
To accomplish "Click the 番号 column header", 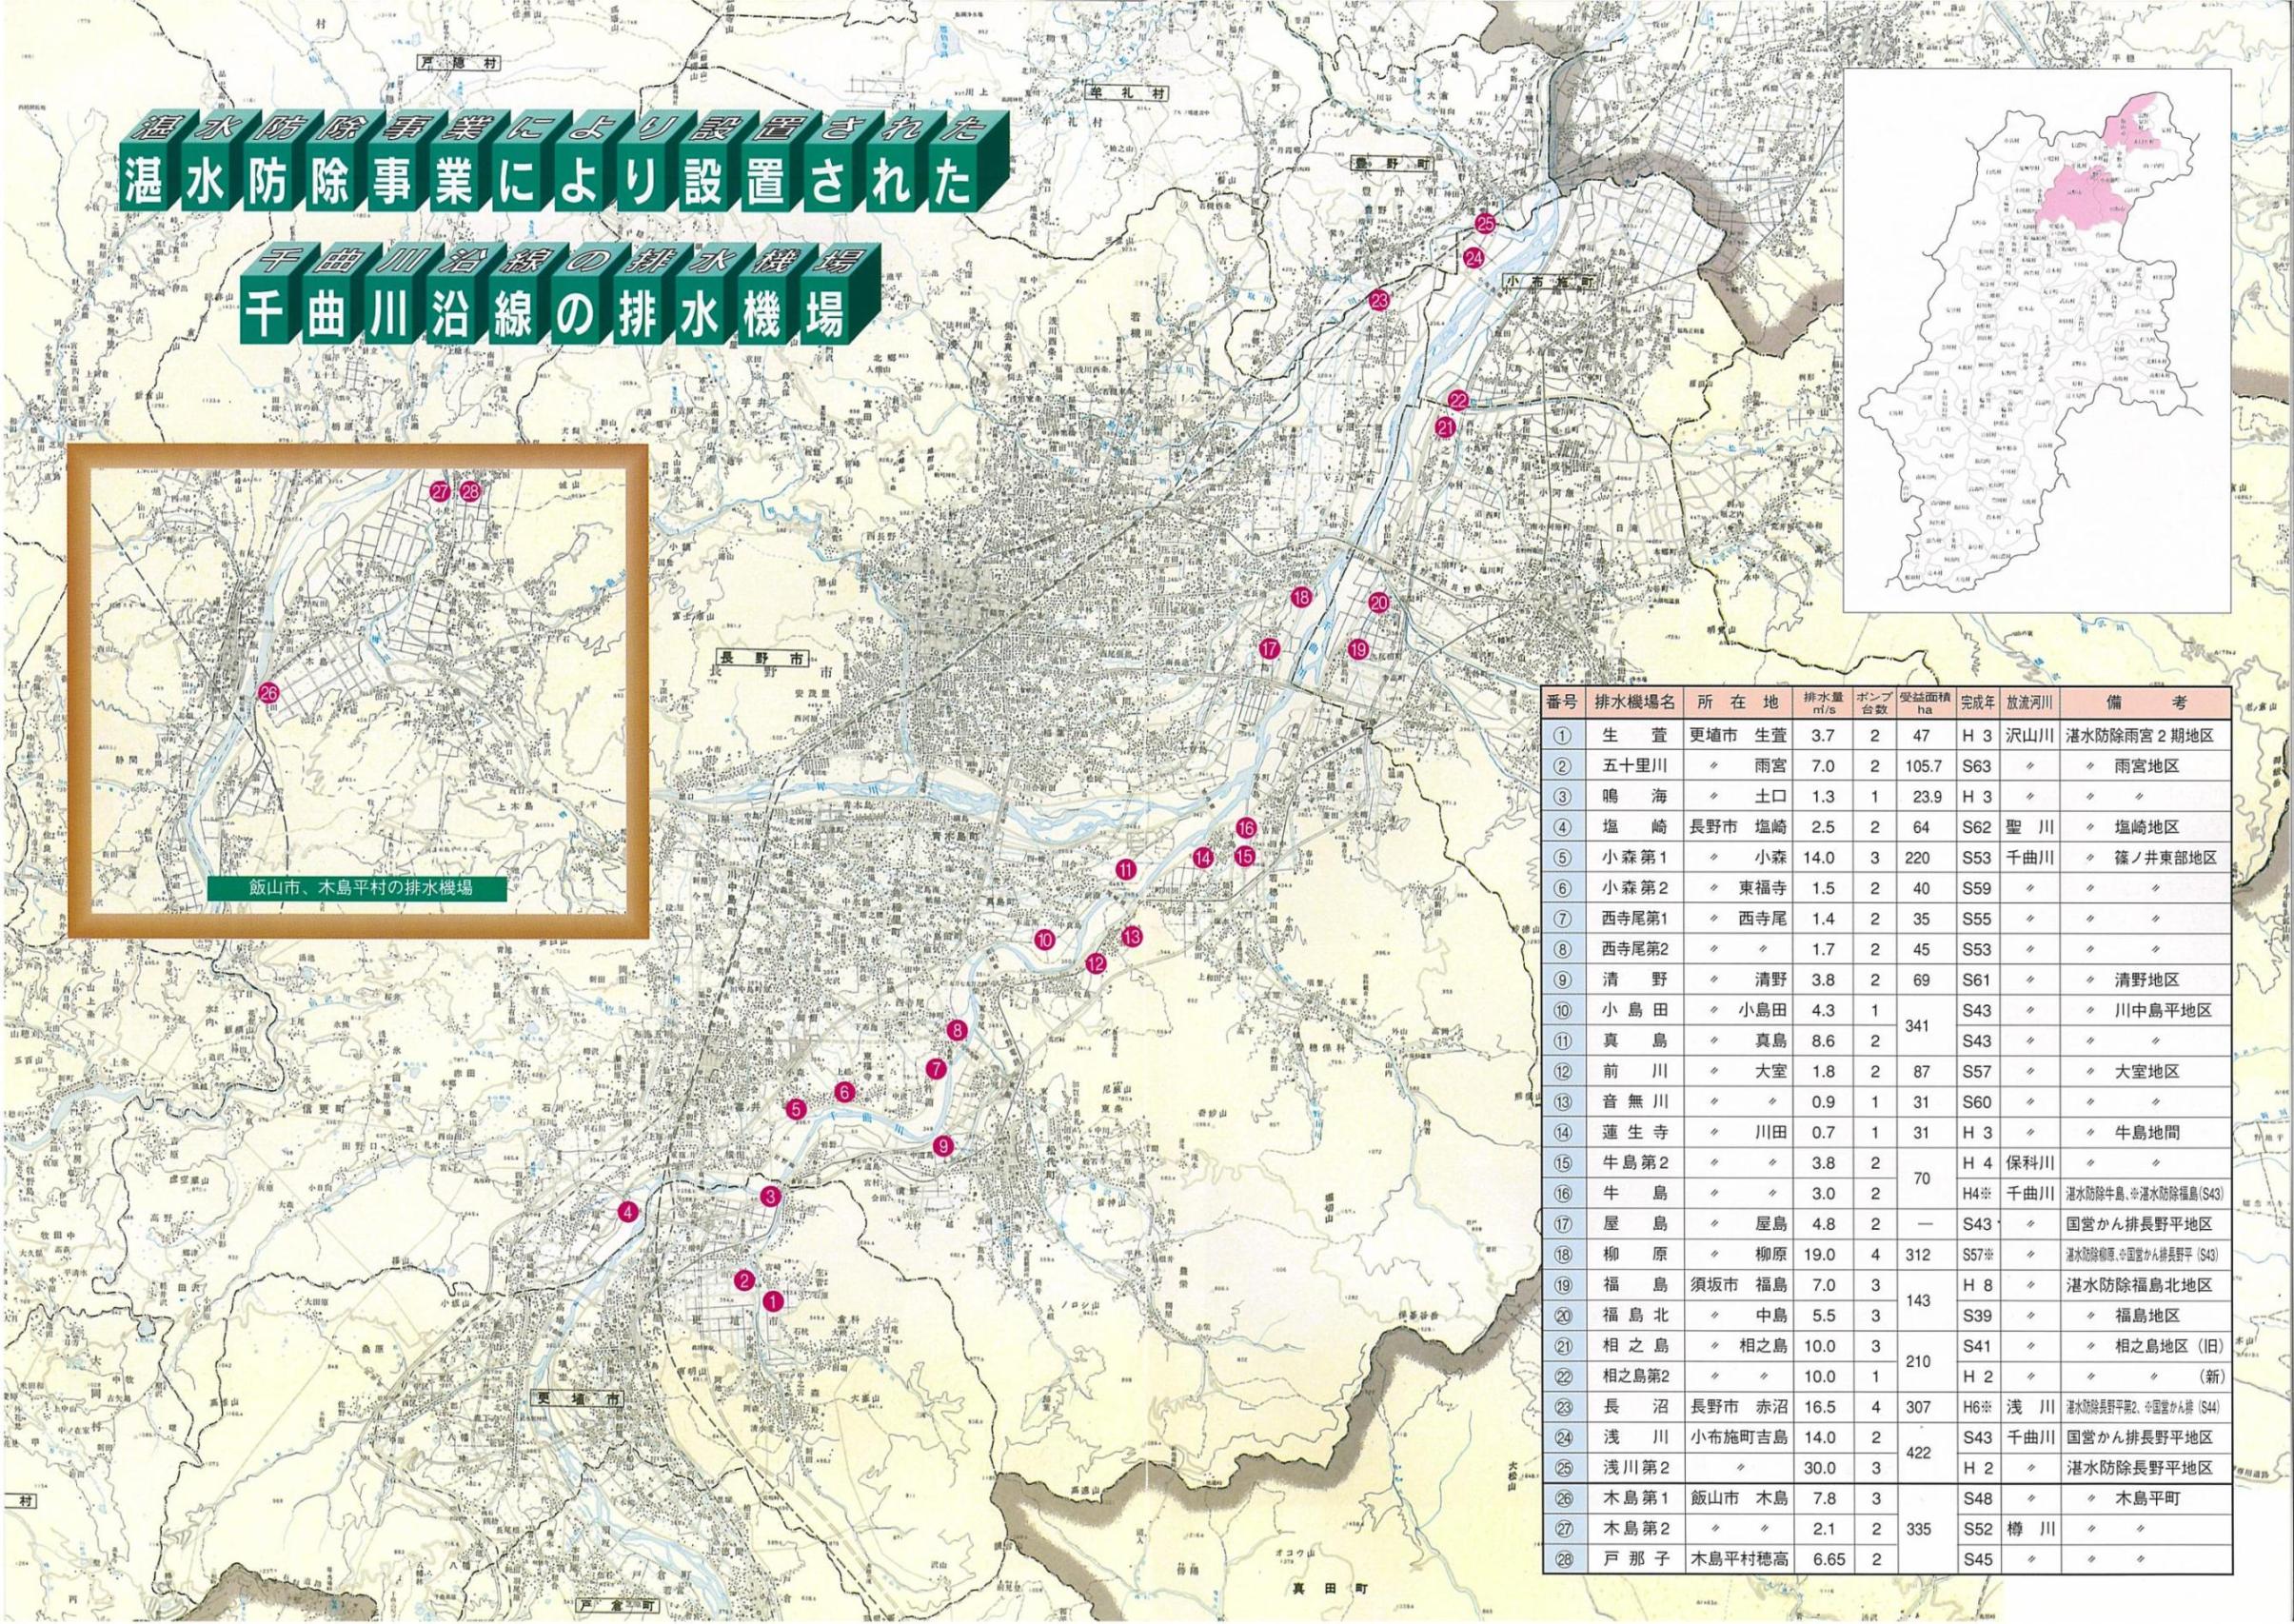I will (1561, 703).
